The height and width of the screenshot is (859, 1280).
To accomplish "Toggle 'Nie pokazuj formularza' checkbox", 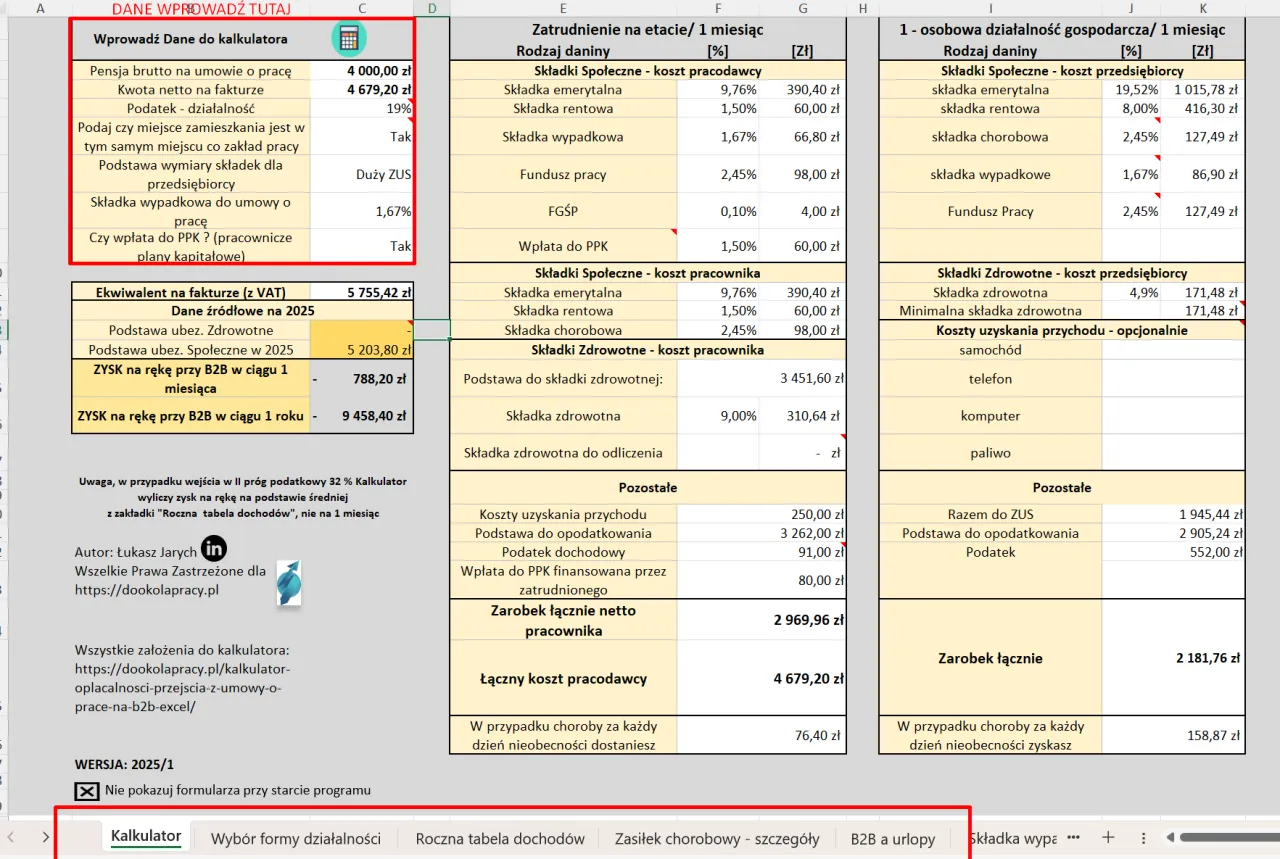I will [87, 790].
